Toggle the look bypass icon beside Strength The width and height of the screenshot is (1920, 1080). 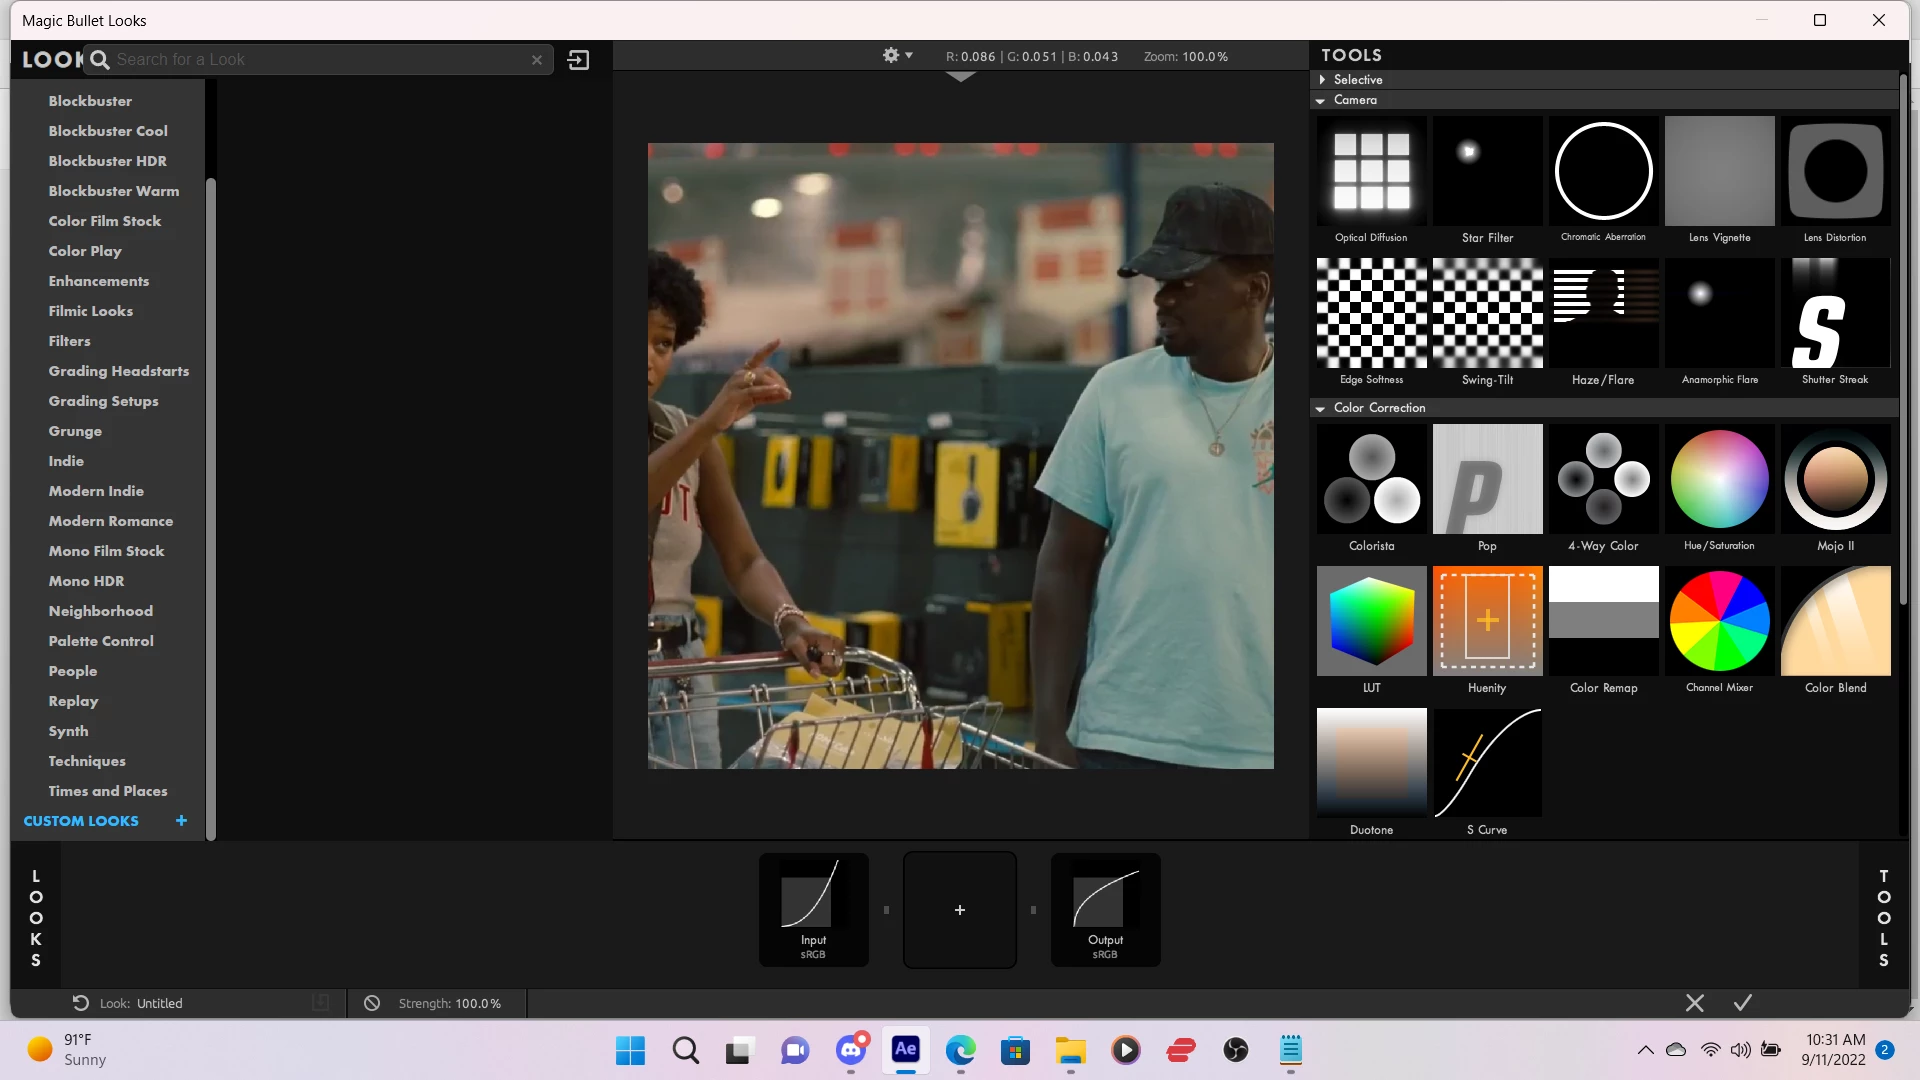coord(372,1003)
